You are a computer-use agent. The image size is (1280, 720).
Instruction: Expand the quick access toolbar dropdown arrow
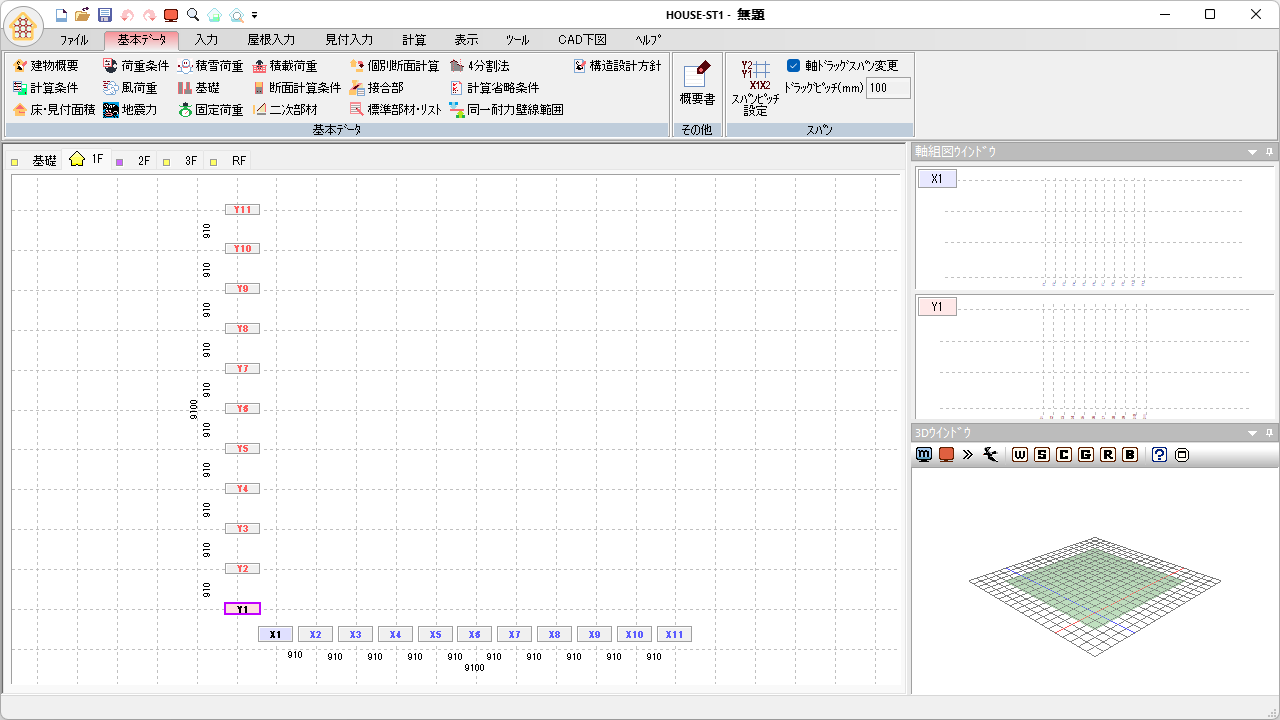[x=255, y=16]
